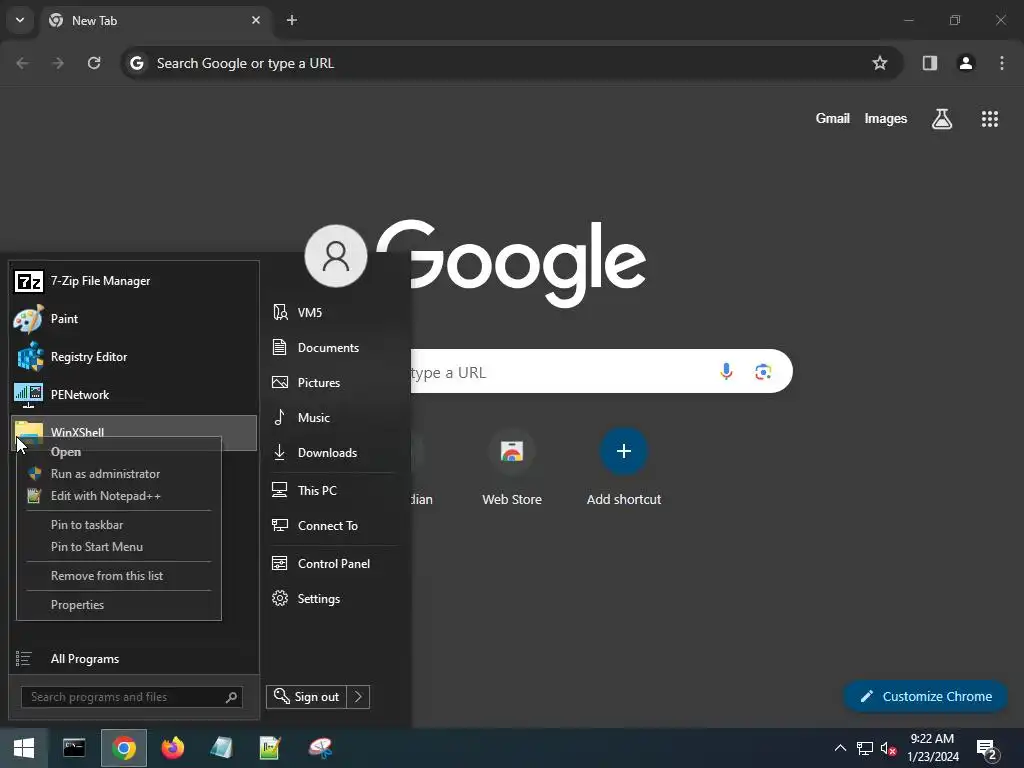Expand All Programs list
The height and width of the screenshot is (768, 1024).
click(x=134, y=659)
